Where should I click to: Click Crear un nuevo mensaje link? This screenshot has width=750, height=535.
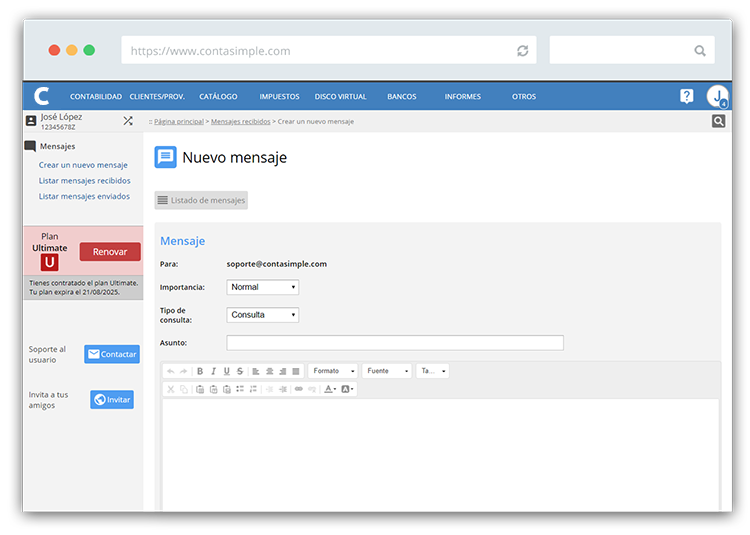tap(83, 165)
